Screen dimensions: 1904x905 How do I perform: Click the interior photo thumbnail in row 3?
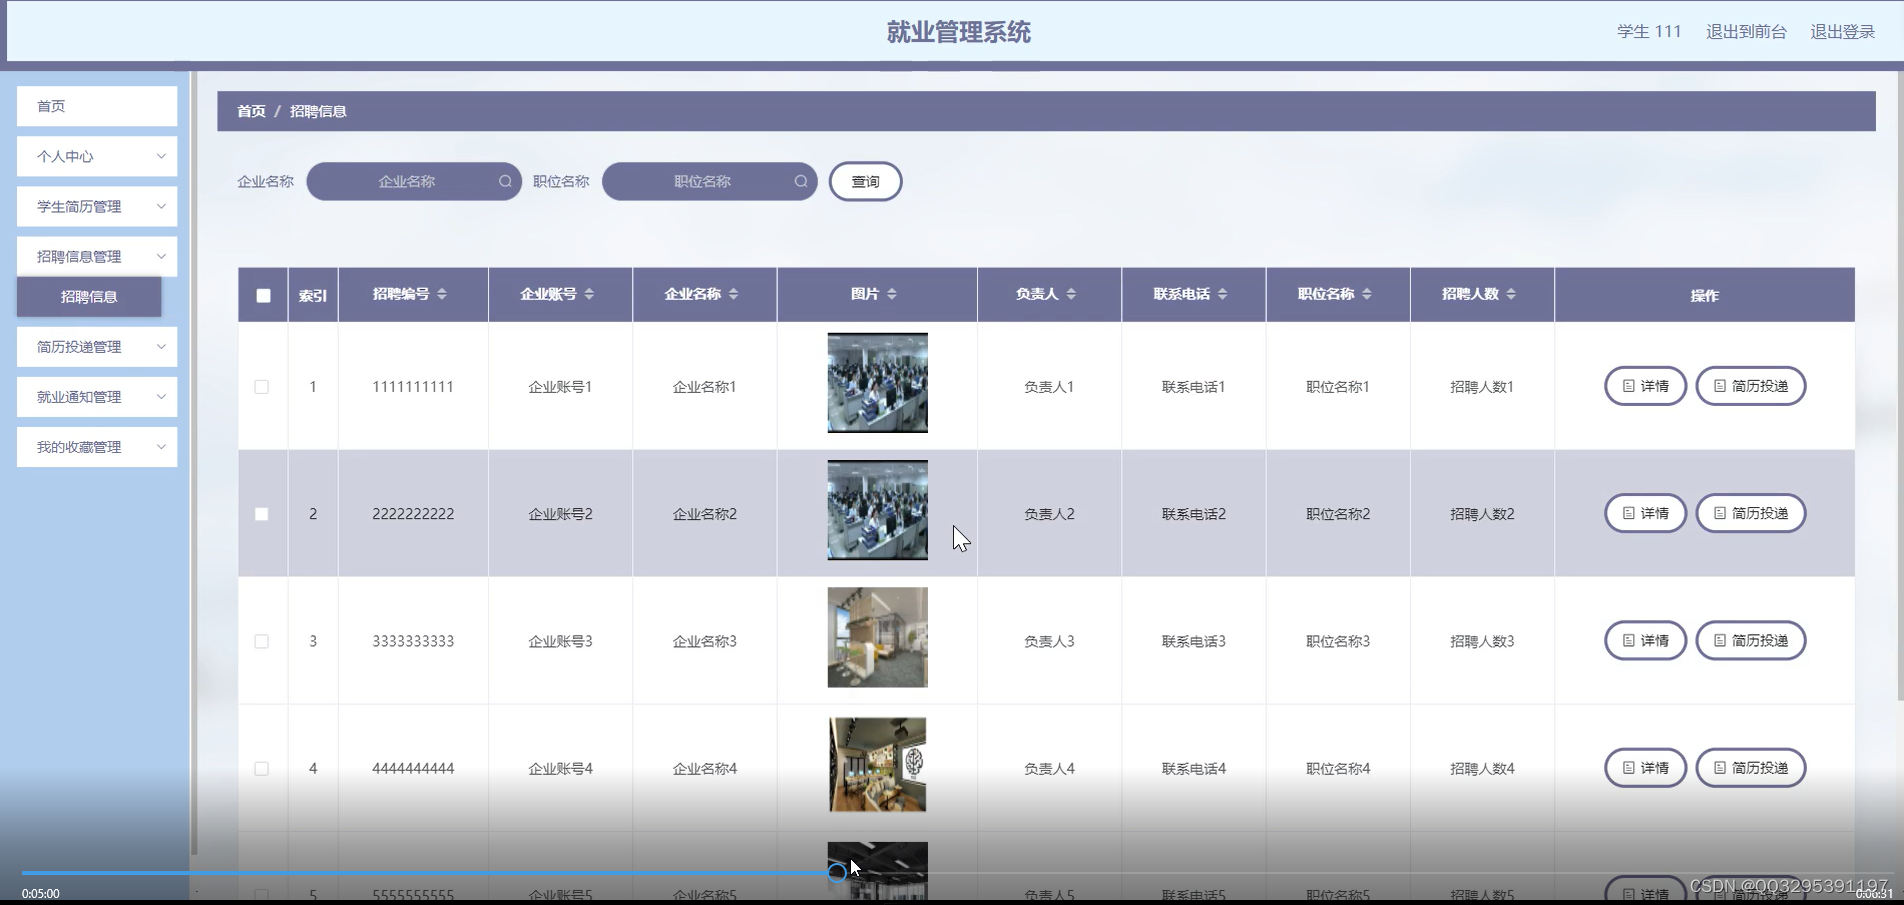[877, 637]
